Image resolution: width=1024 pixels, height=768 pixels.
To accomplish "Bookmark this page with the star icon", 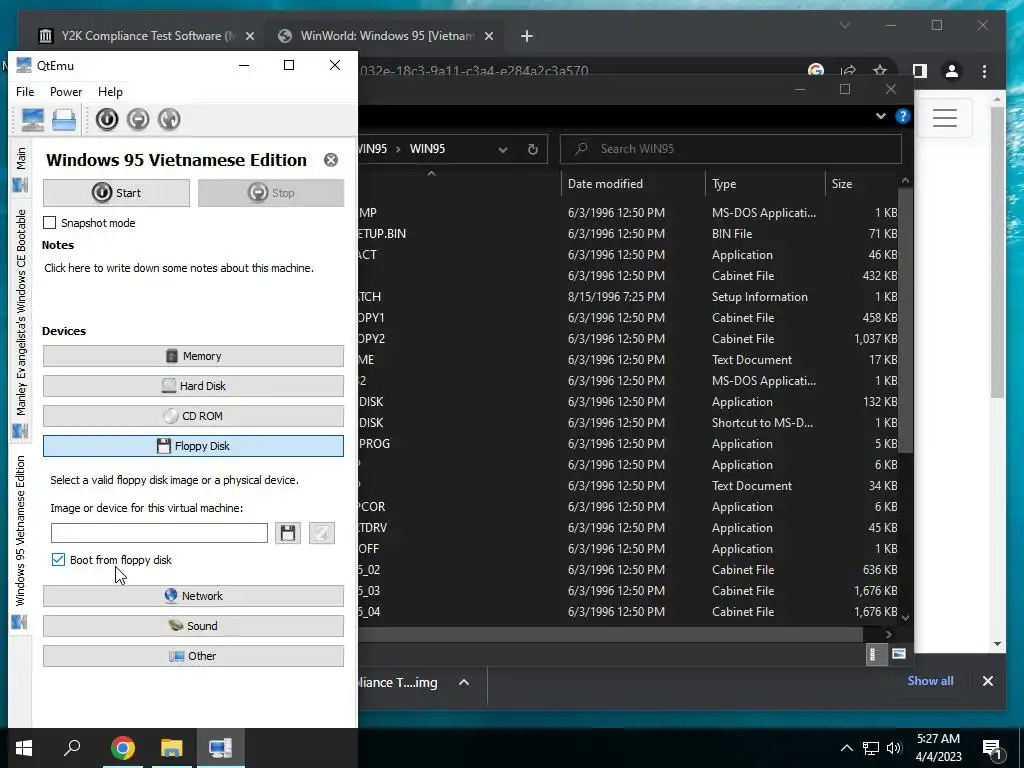I will click(x=880, y=71).
